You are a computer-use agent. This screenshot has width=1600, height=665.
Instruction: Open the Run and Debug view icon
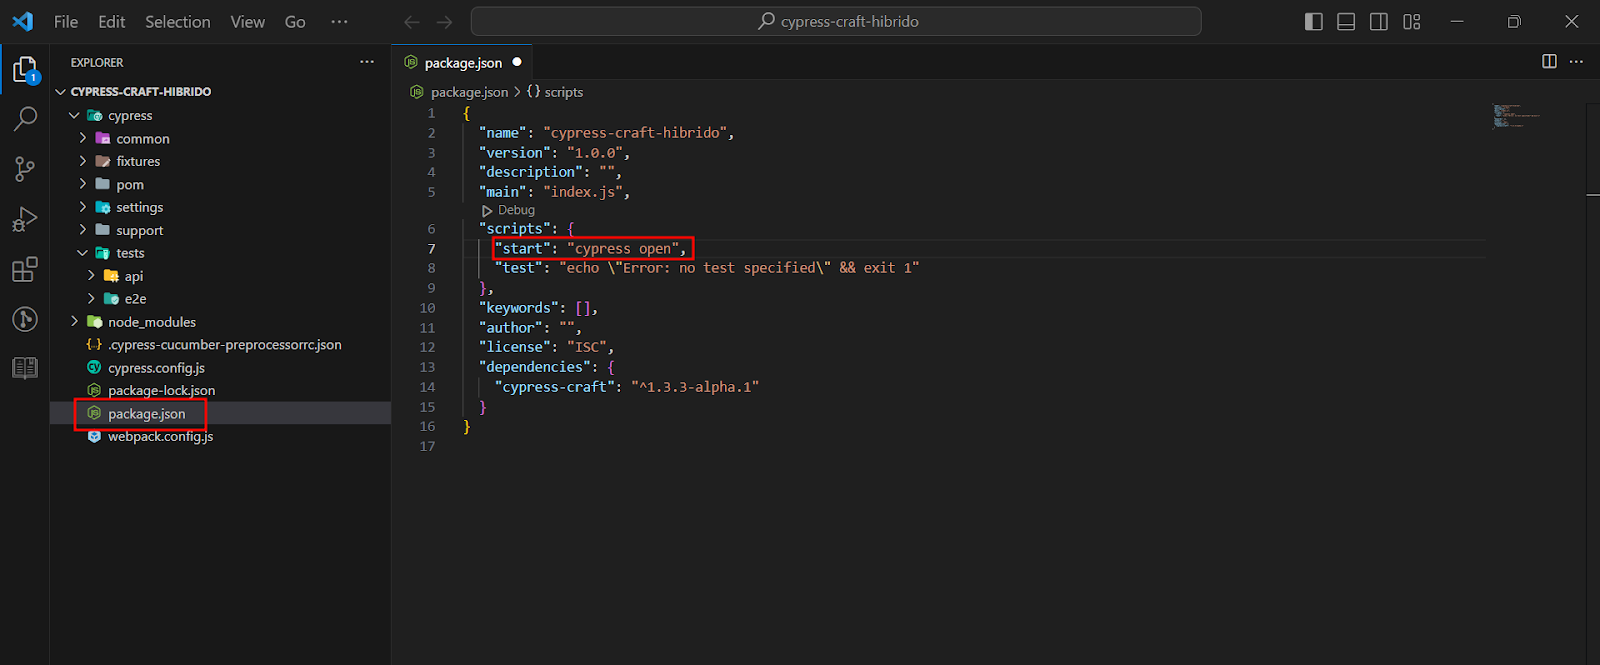click(x=25, y=219)
